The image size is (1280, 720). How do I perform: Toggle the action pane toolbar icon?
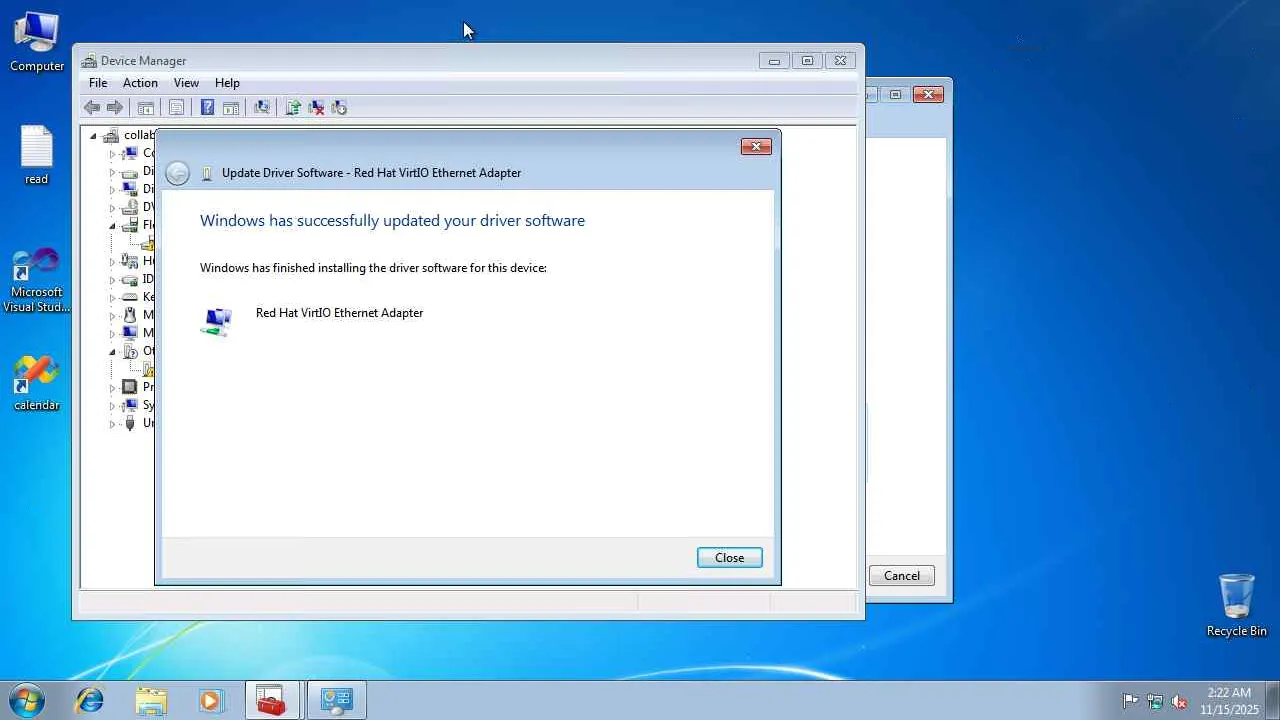pyautogui.click(x=231, y=108)
